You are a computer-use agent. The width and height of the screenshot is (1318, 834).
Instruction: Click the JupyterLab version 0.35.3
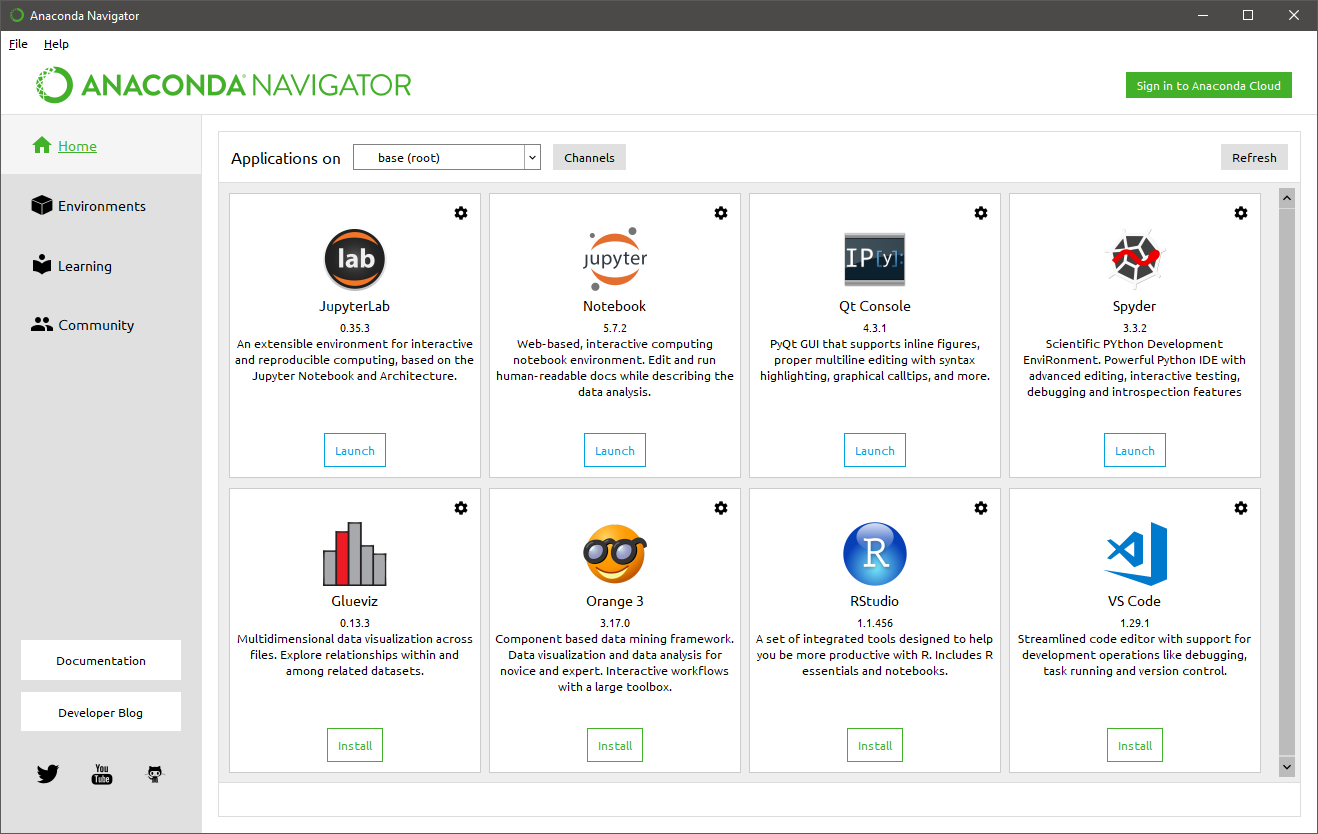pyautogui.click(x=355, y=327)
